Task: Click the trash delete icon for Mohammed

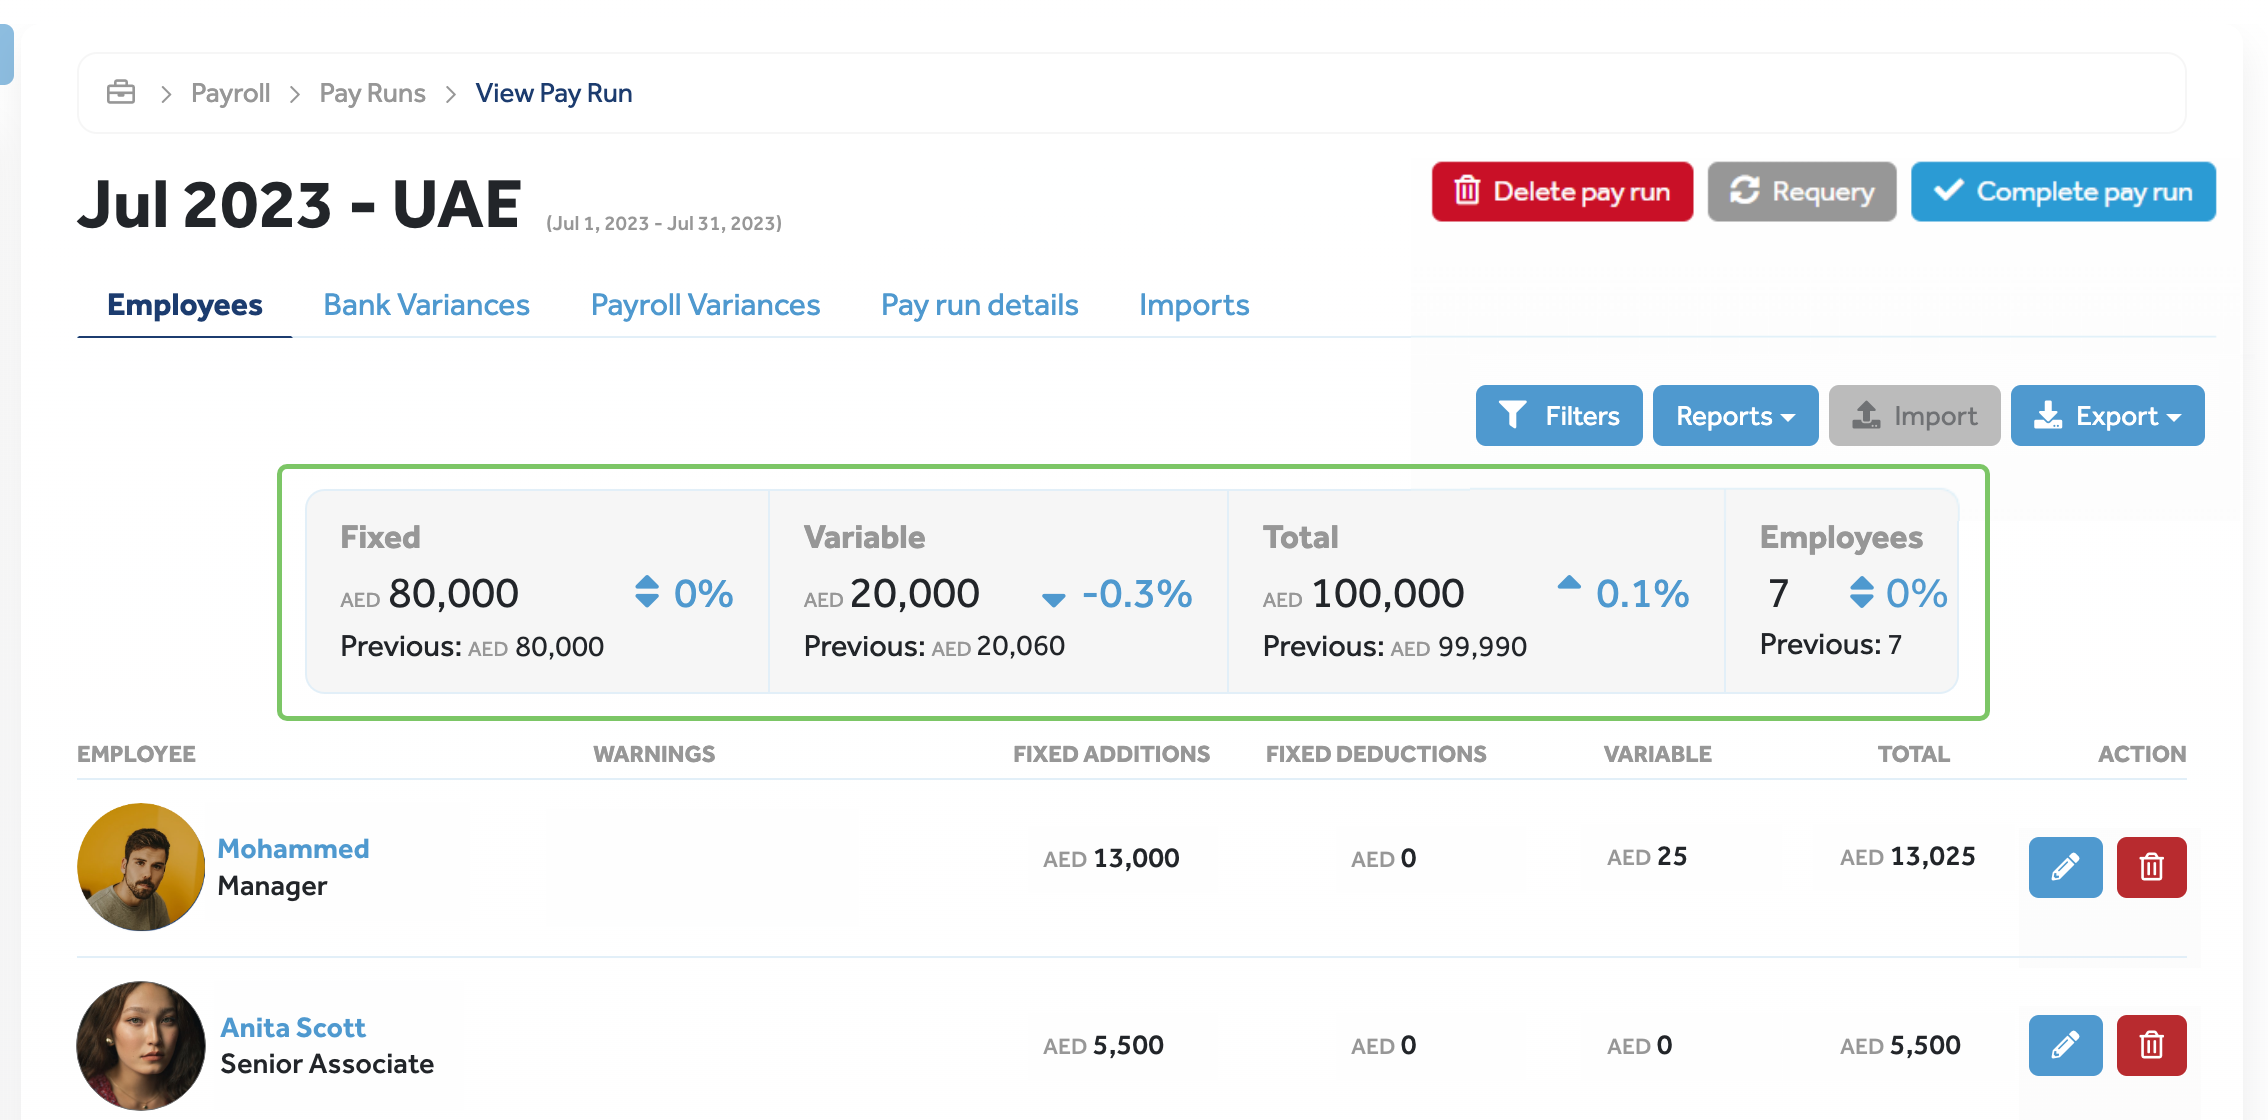Action: click(x=2151, y=867)
